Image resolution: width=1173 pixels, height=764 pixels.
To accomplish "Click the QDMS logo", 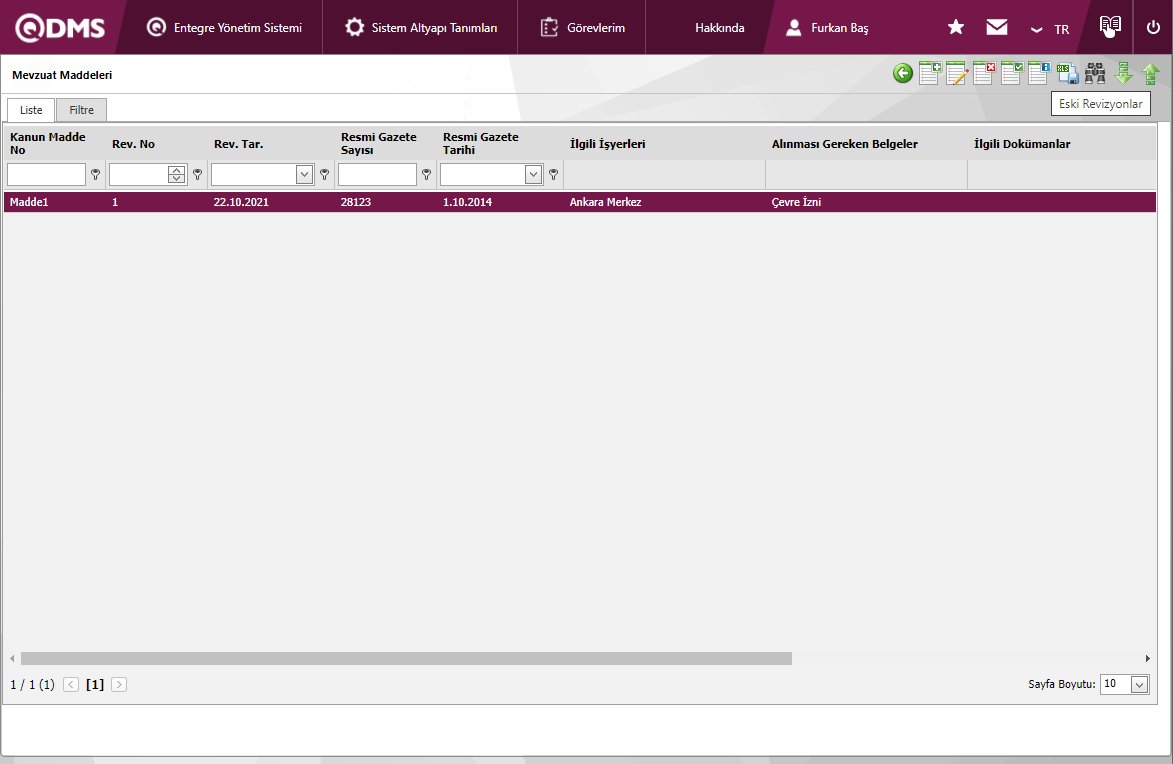I will [x=60, y=28].
